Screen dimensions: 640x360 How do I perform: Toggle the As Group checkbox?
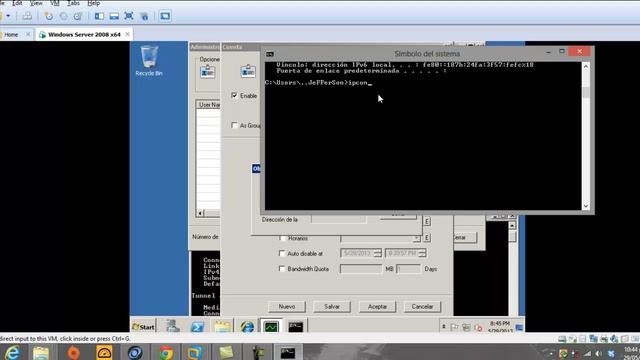point(234,125)
